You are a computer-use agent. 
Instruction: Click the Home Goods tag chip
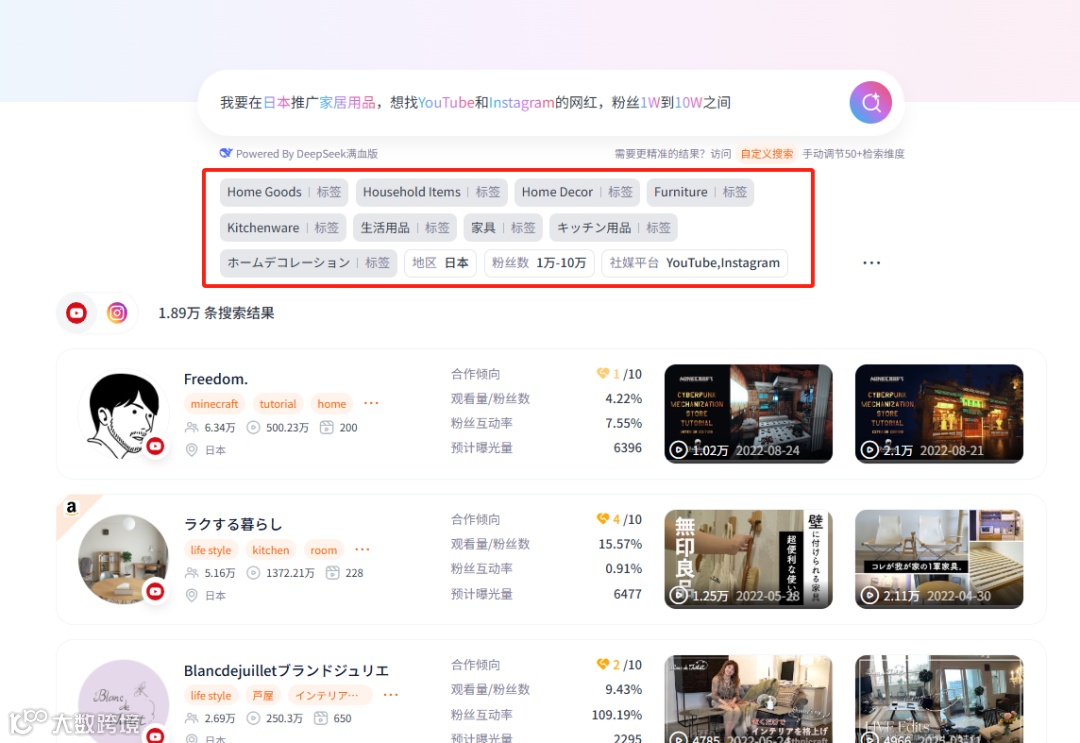(x=284, y=192)
